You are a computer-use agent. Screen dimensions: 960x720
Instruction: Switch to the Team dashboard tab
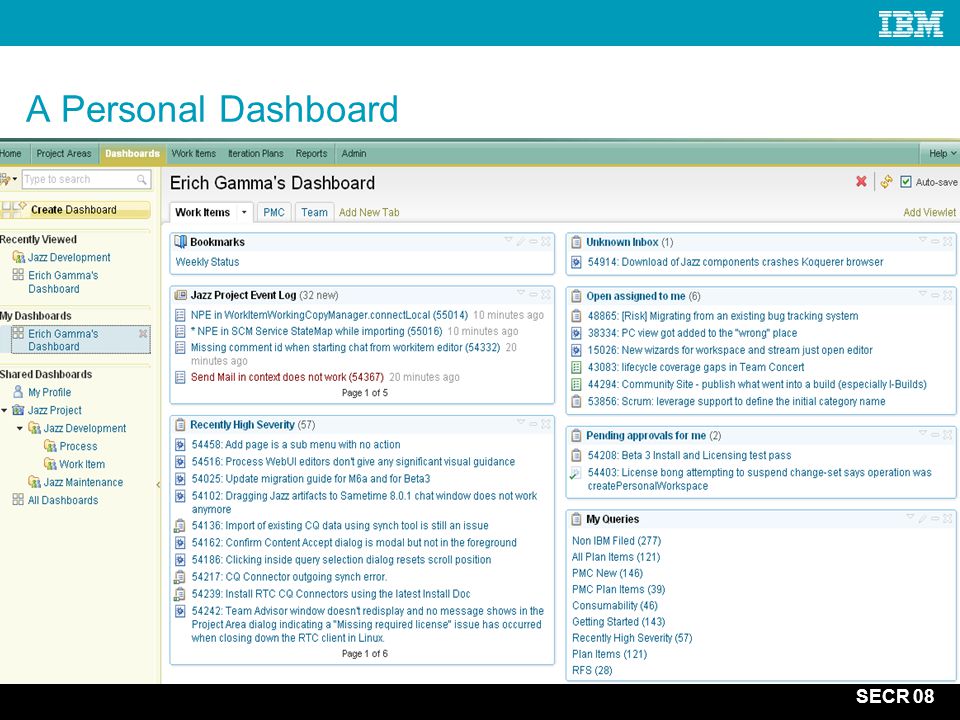pyautogui.click(x=314, y=212)
